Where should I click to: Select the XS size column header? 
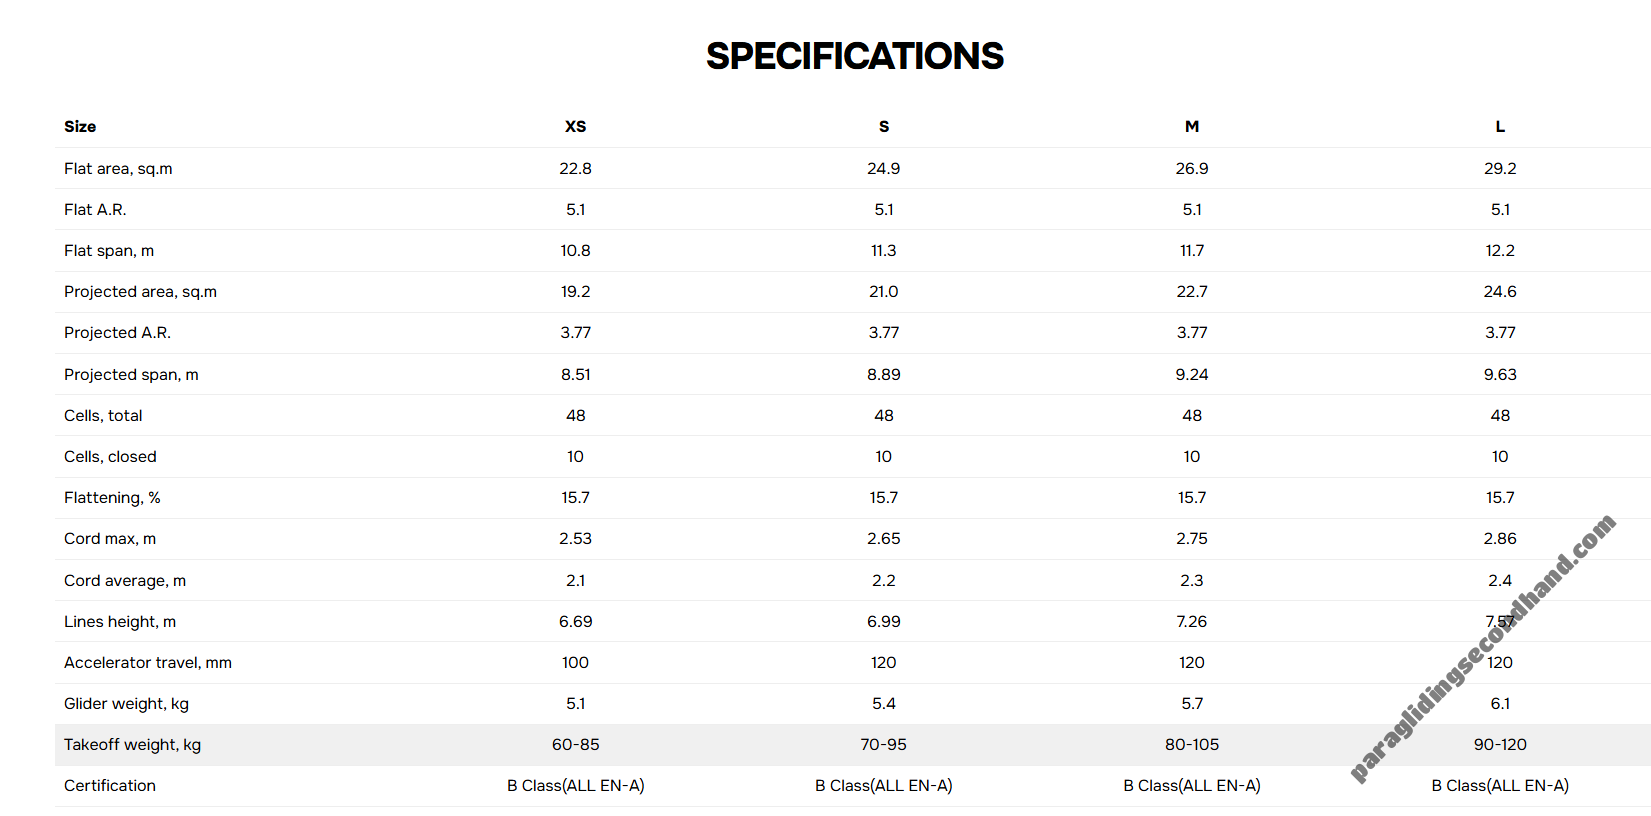[x=575, y=127]
